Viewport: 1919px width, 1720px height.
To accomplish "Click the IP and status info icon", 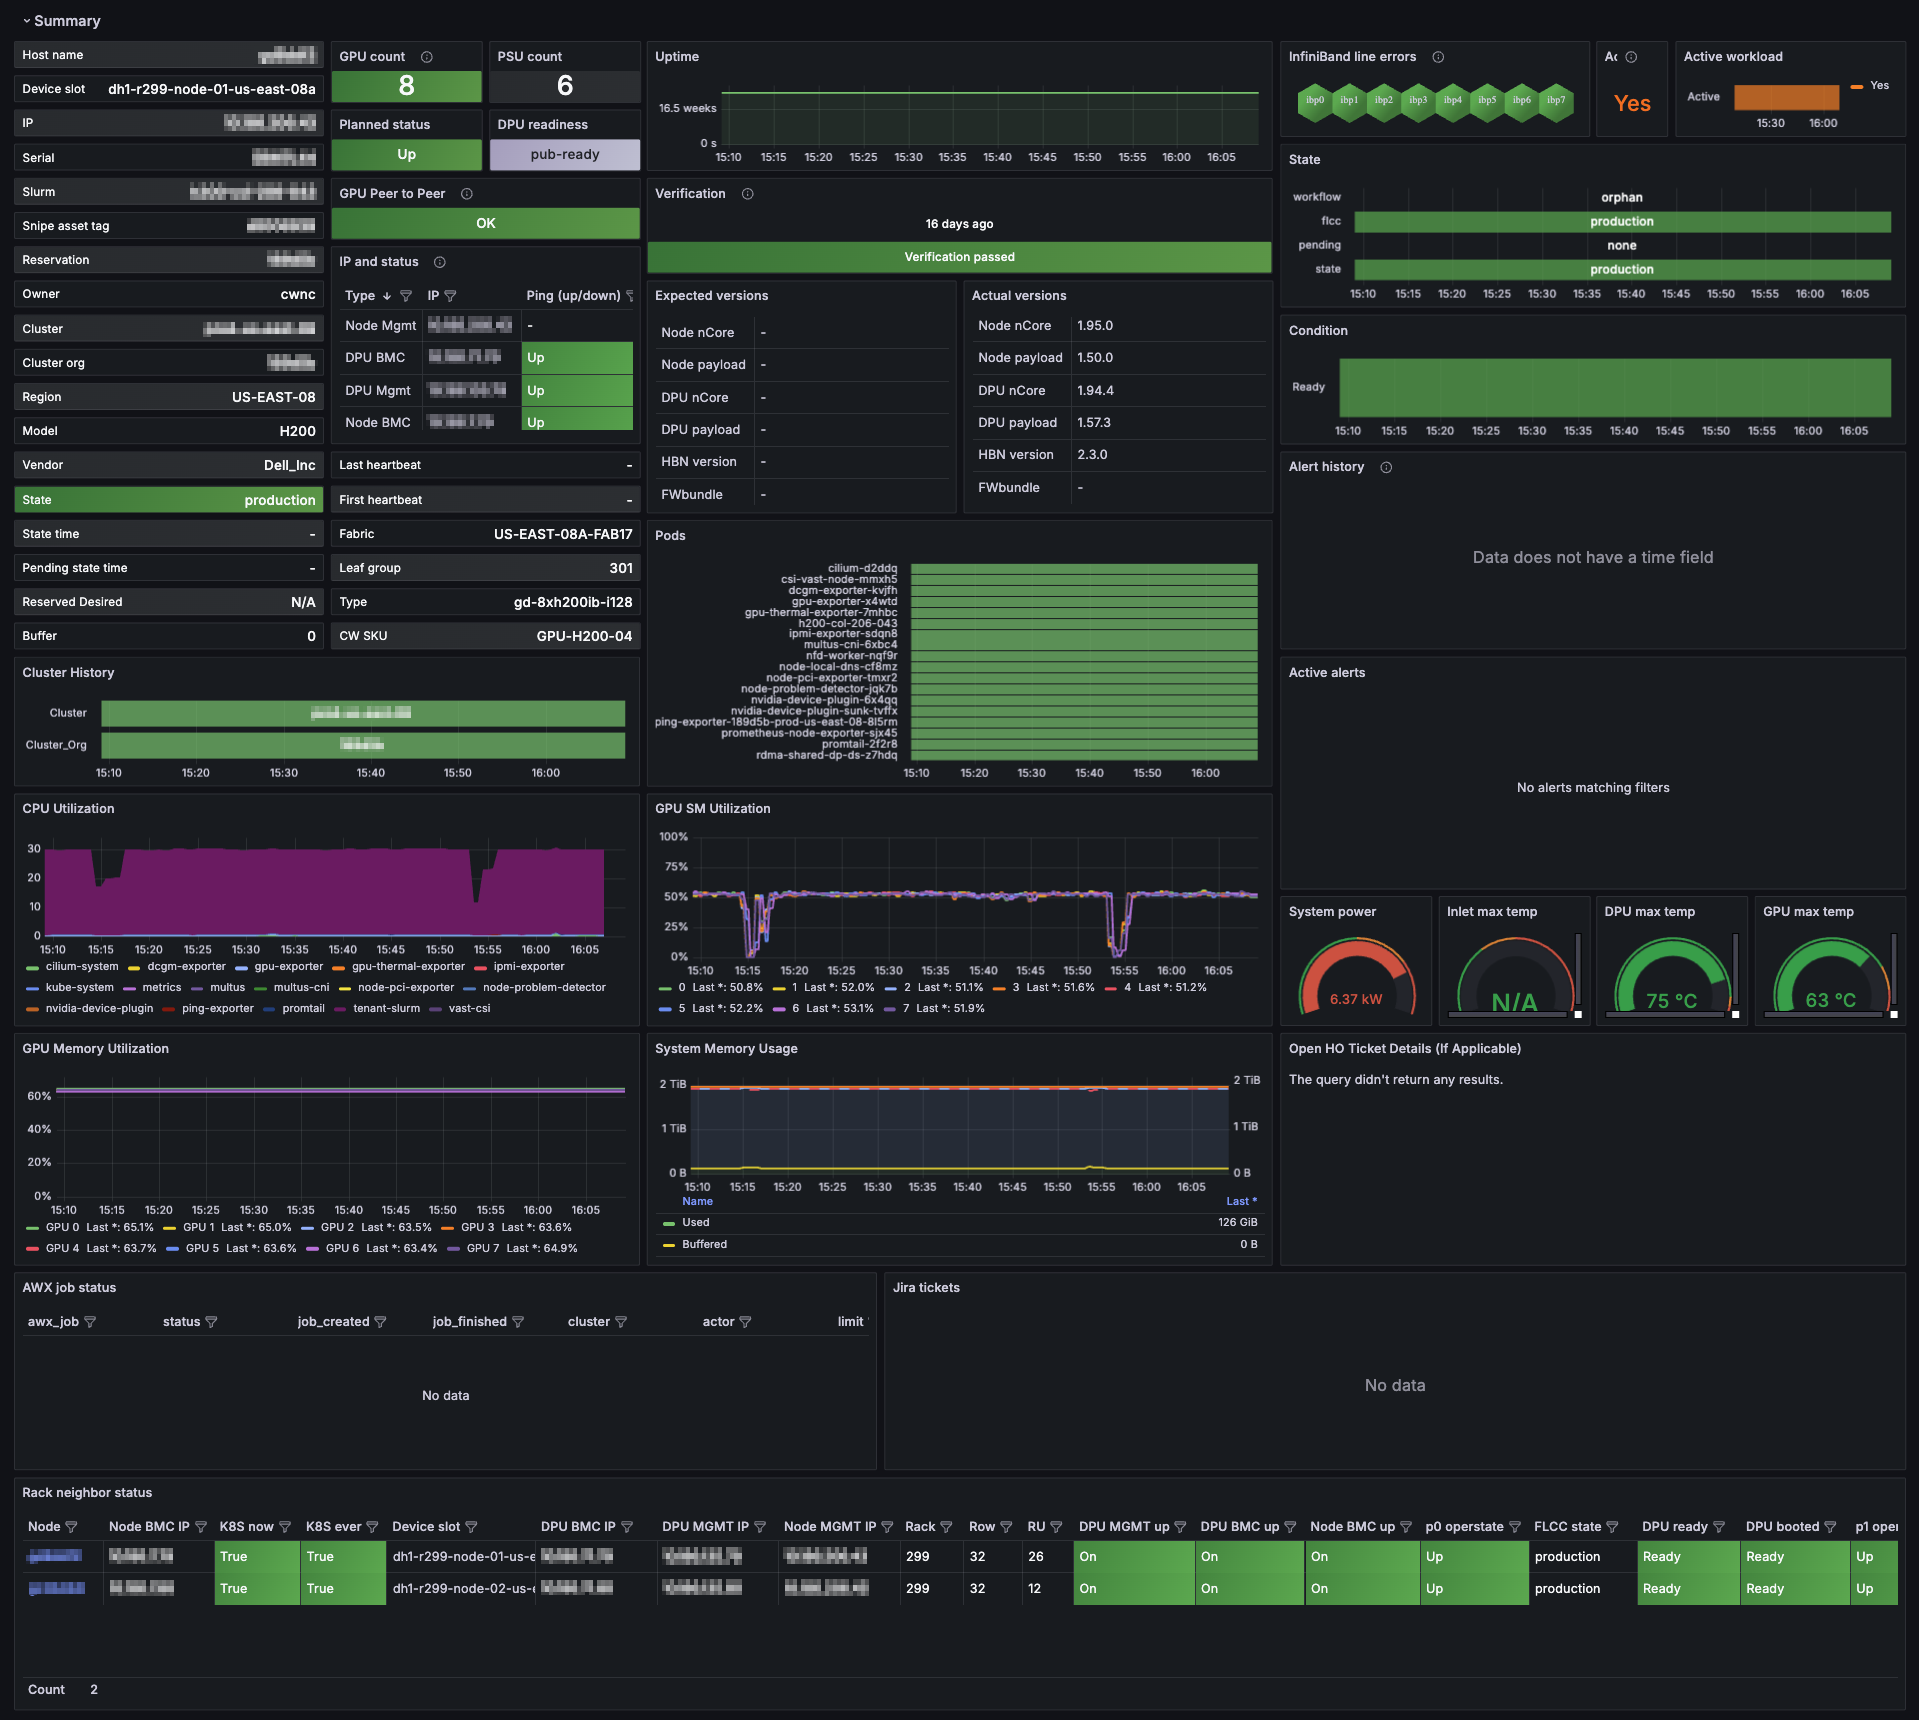I will 440,261.
